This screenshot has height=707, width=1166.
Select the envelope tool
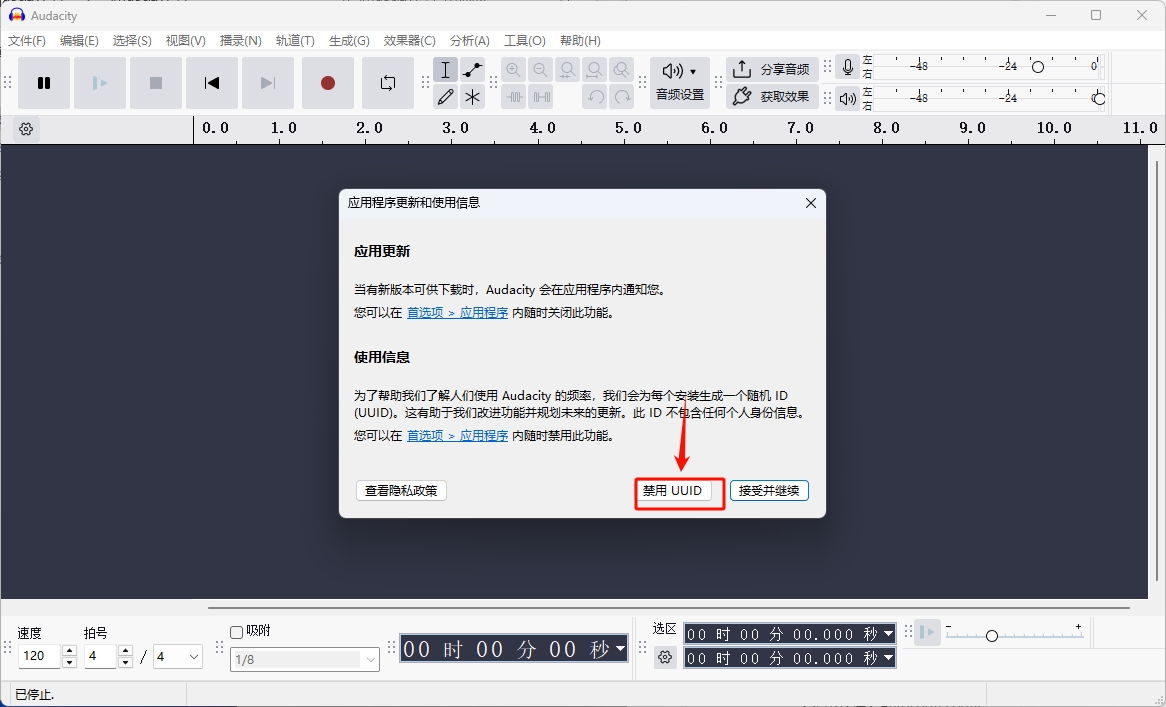(471, 69)
